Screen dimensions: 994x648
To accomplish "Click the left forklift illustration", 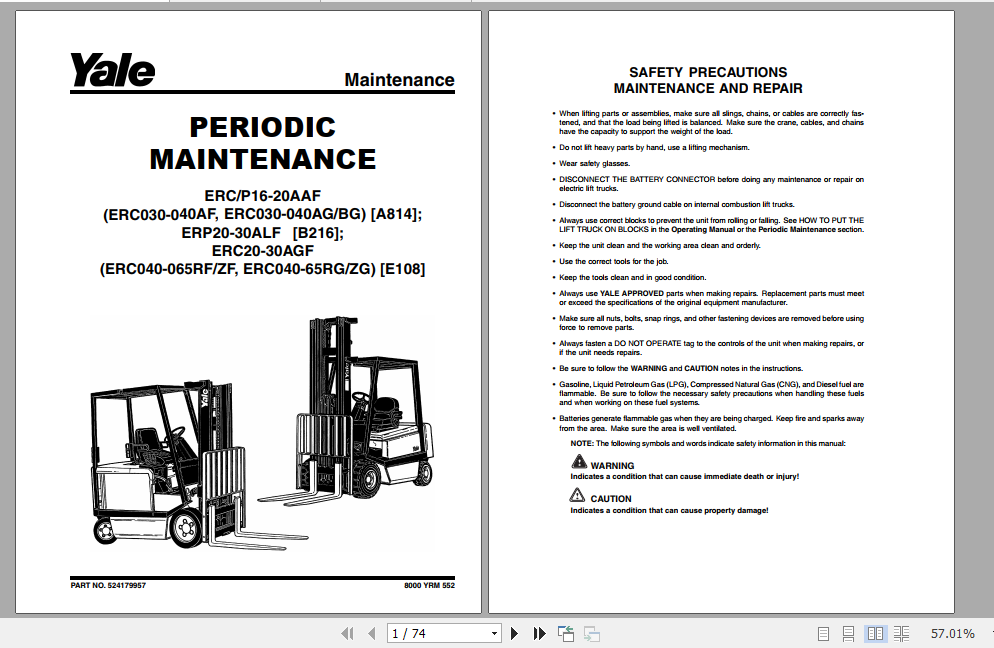I will coord(200,463).
